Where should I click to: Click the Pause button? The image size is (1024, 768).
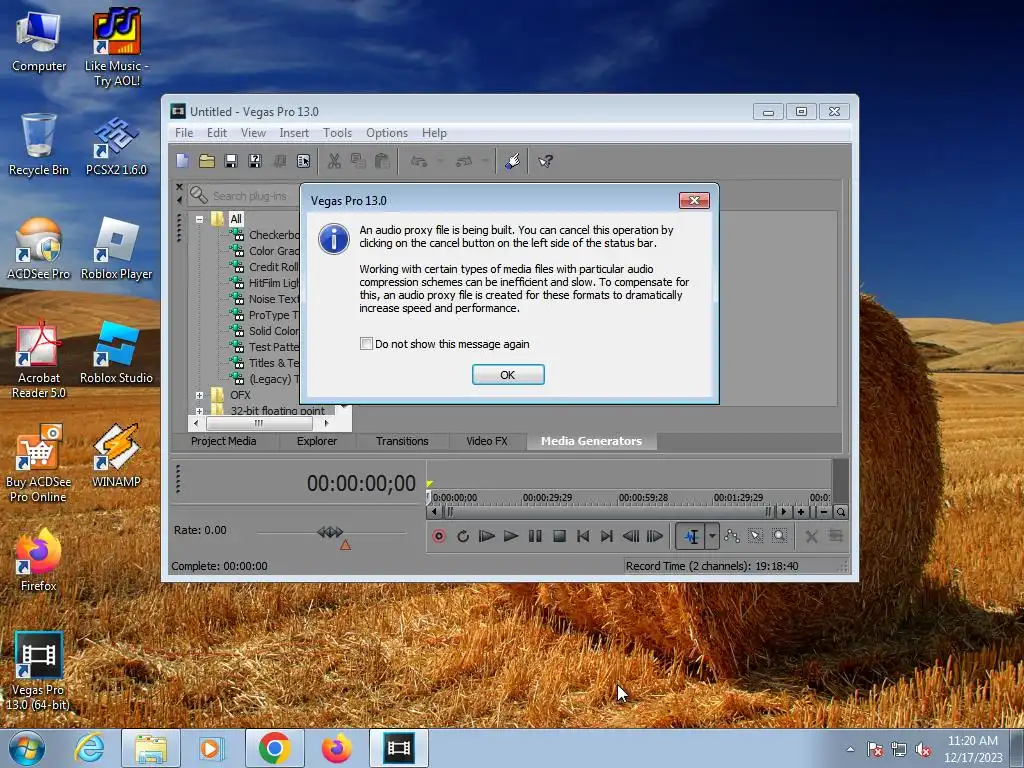pyautogui.click(x=535, y=536)
